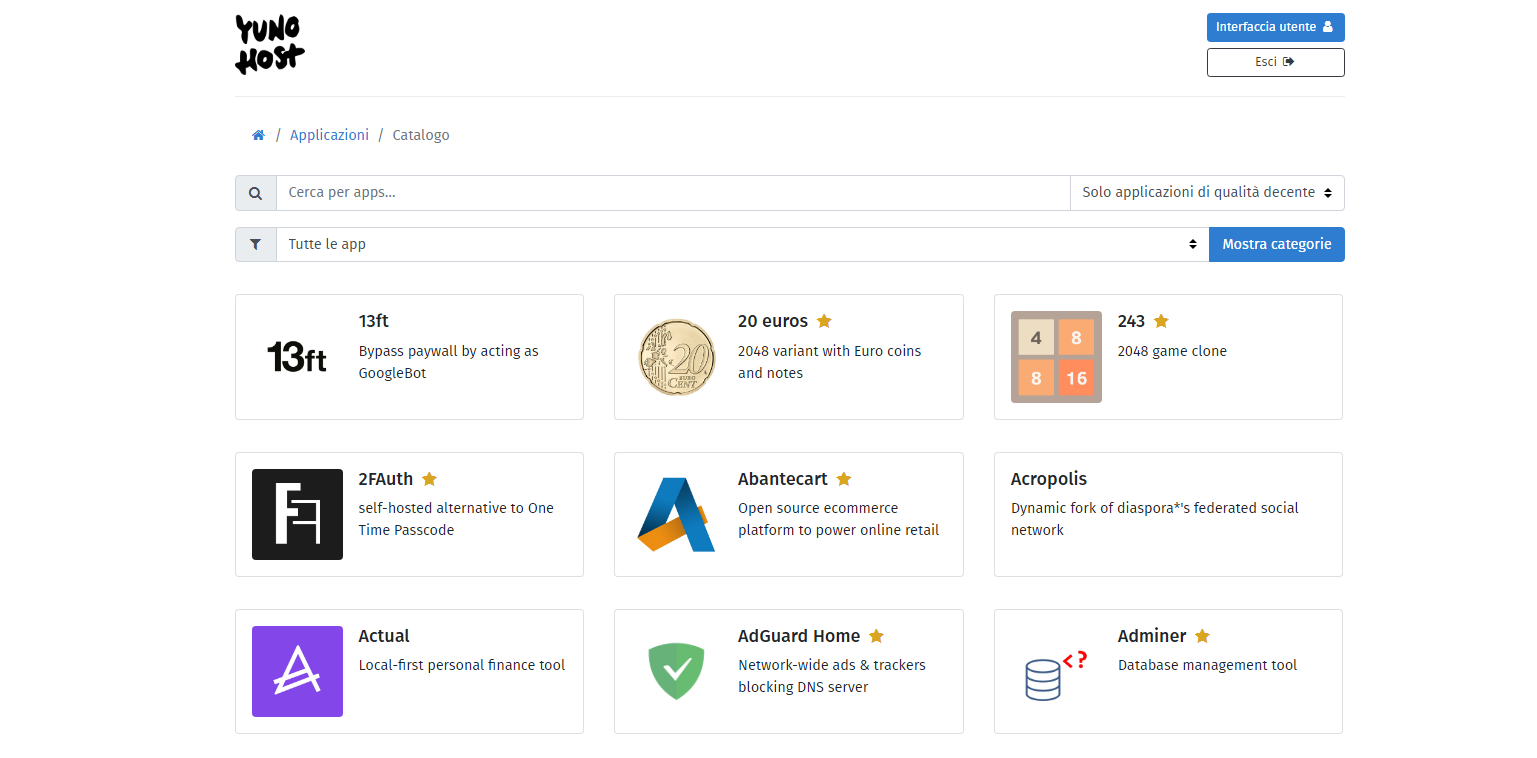Image resolution: width=1537 pixels, height=758 pixels.
Task: Open the Applicazioni breadcrumb link
Action: click(329, 134)
